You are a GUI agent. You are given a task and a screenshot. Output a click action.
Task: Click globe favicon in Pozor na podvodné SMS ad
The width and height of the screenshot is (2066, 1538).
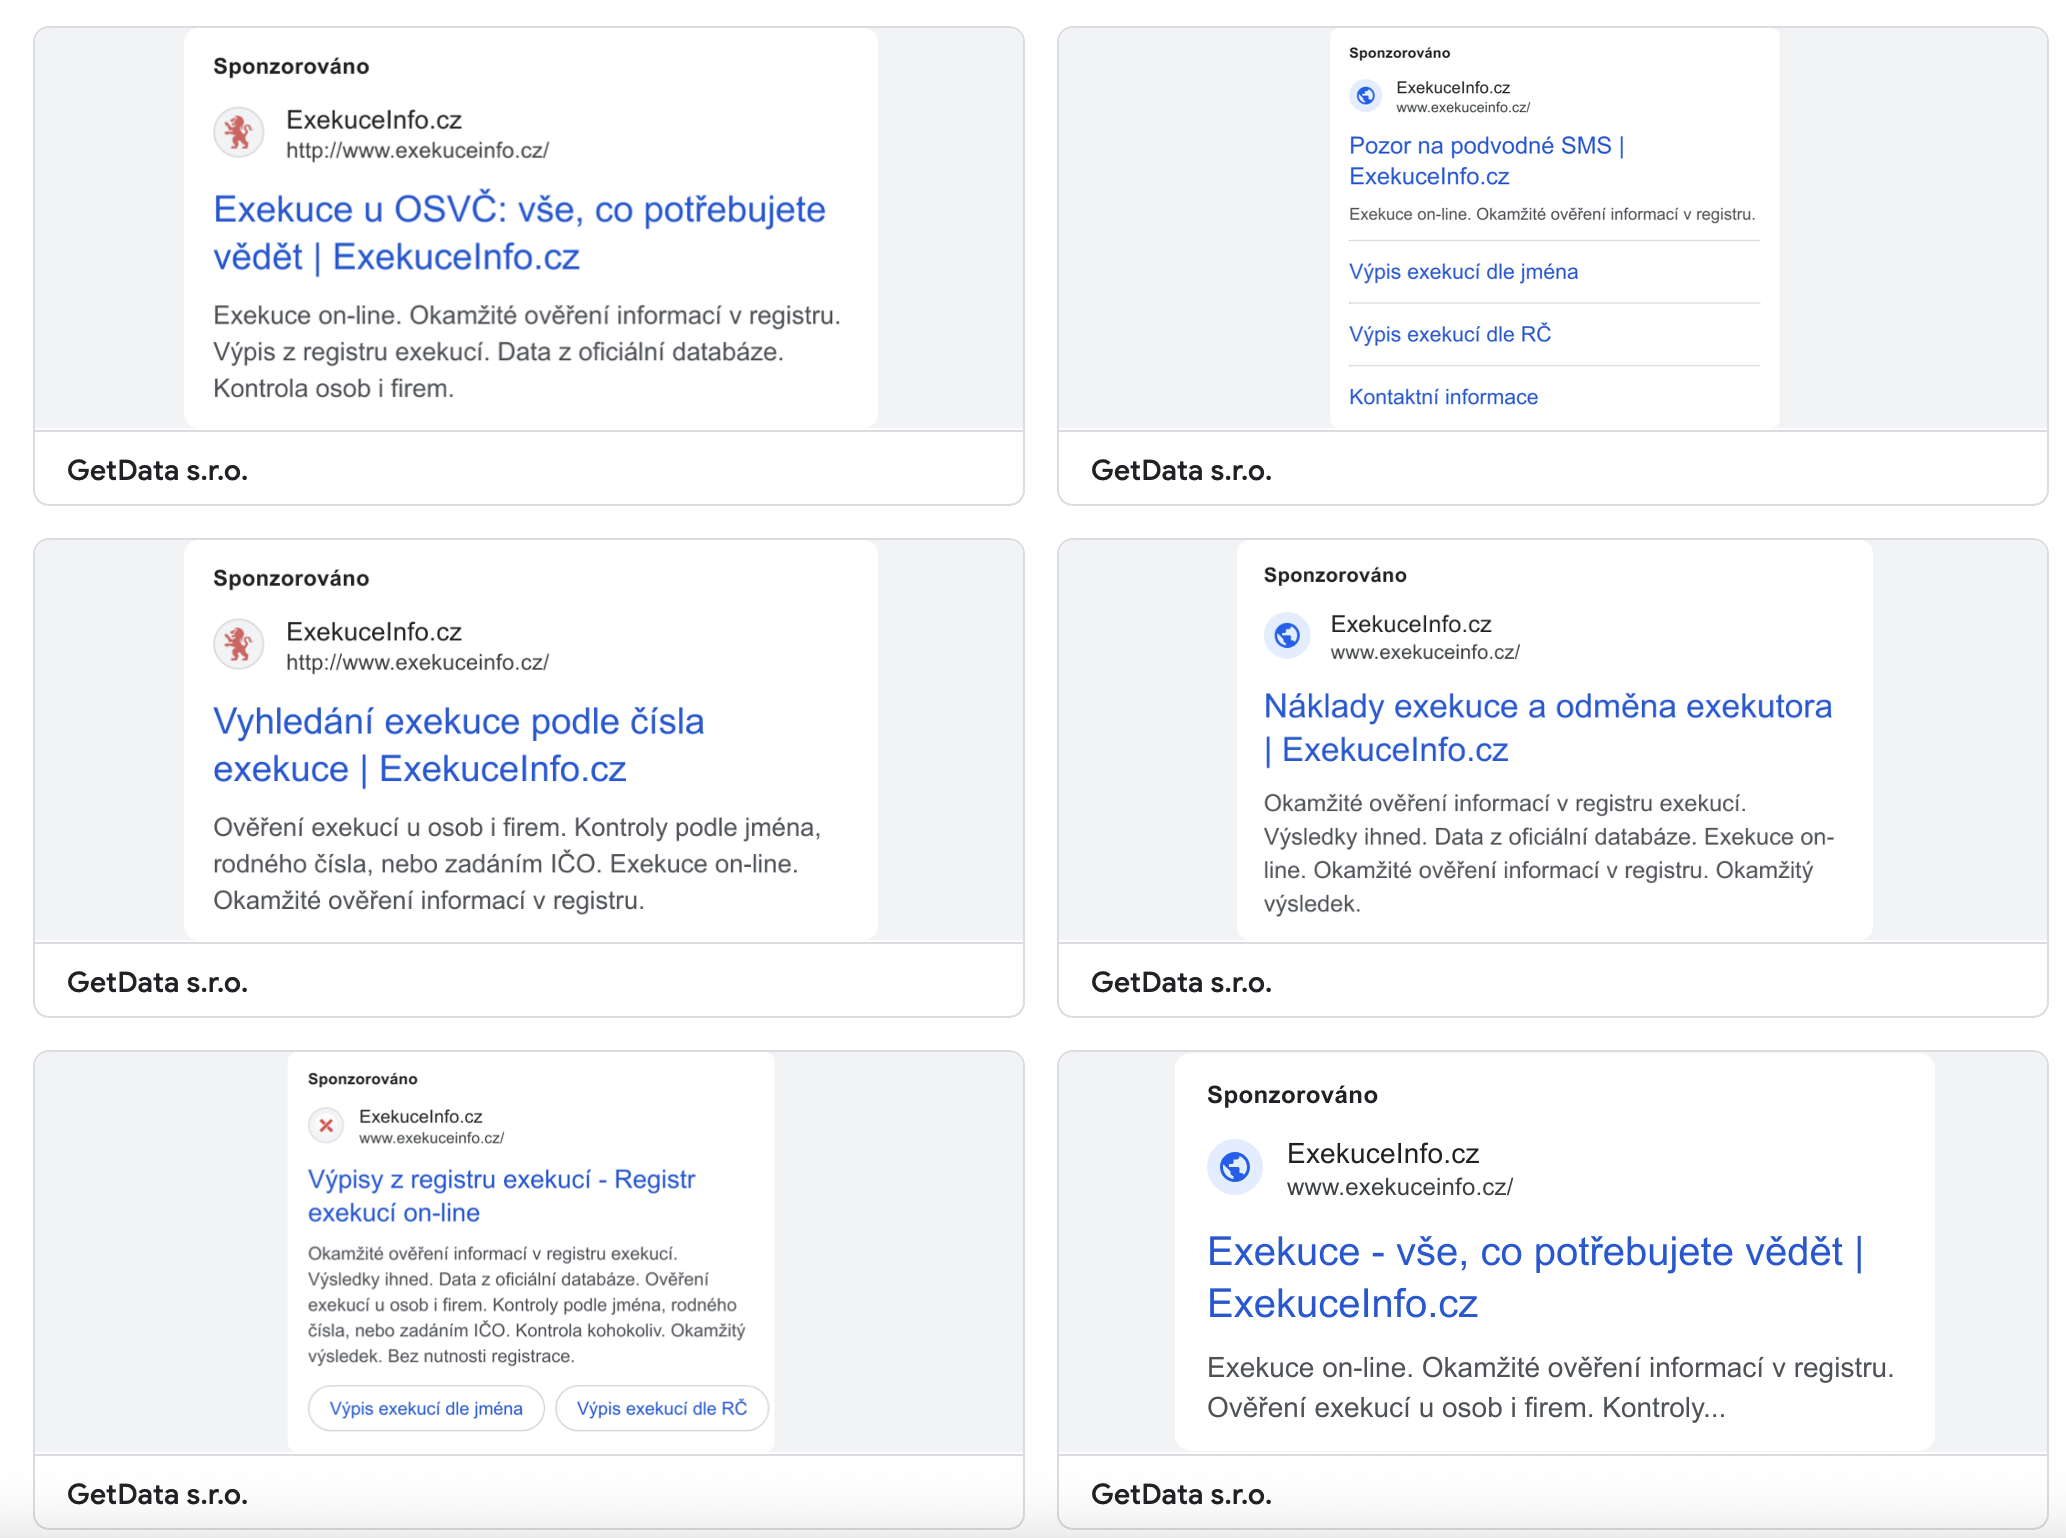pyautogui.click(x=1365, y=96)
